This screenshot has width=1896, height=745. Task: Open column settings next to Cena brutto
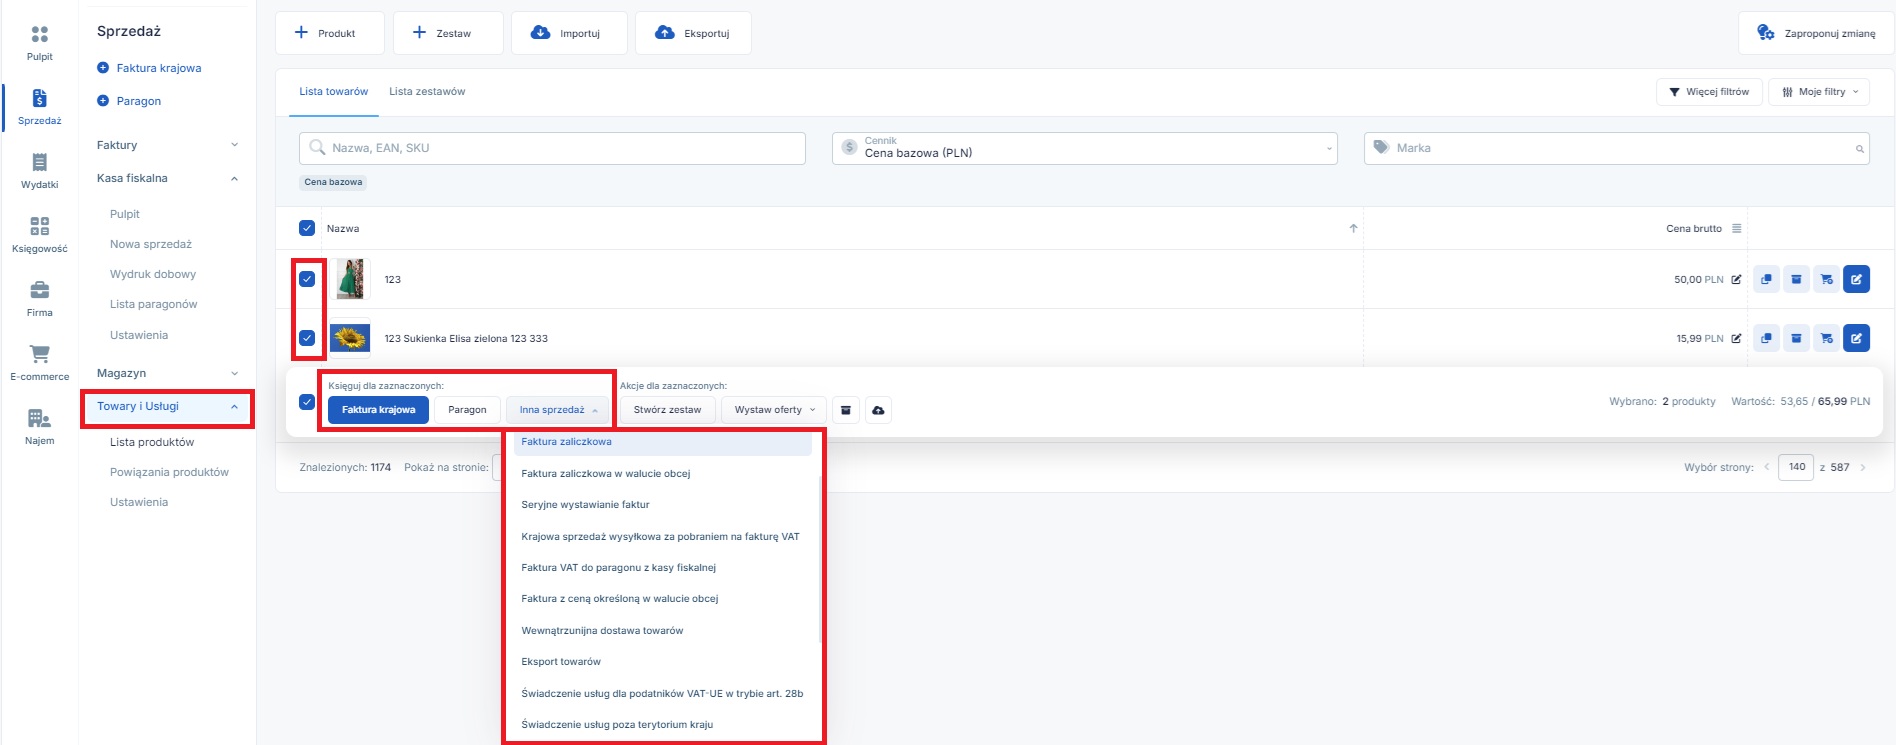coord(1737,229)
